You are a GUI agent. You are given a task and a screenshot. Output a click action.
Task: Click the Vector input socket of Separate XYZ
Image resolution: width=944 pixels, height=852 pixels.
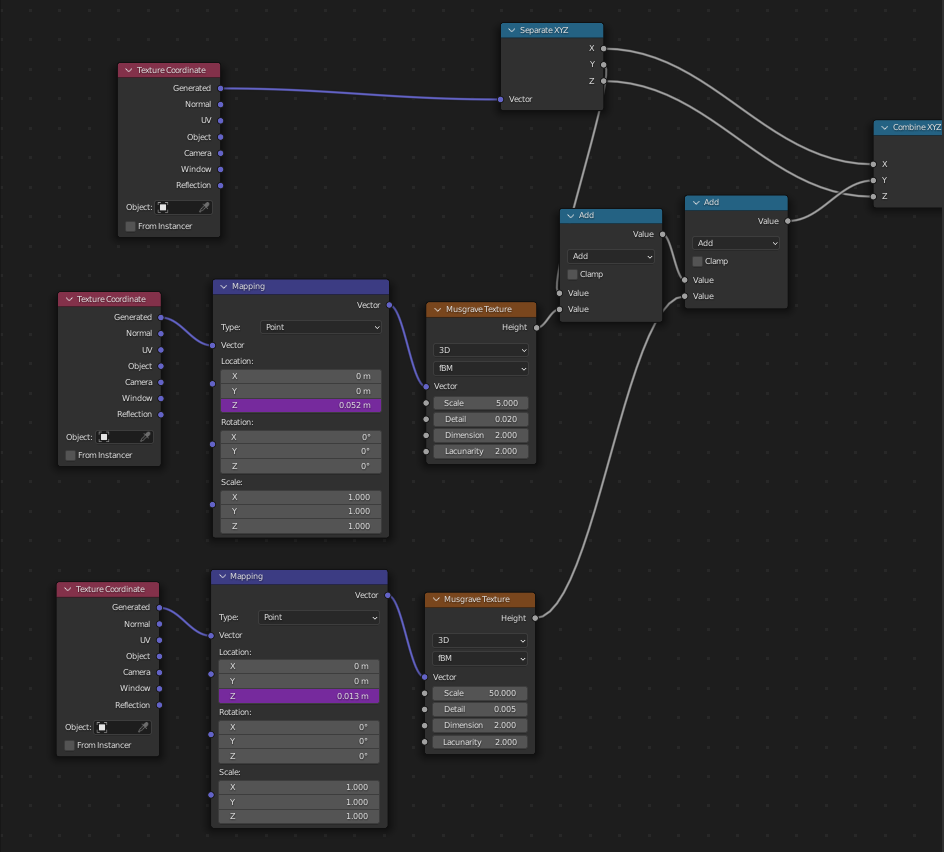click(x=501, y=99)
